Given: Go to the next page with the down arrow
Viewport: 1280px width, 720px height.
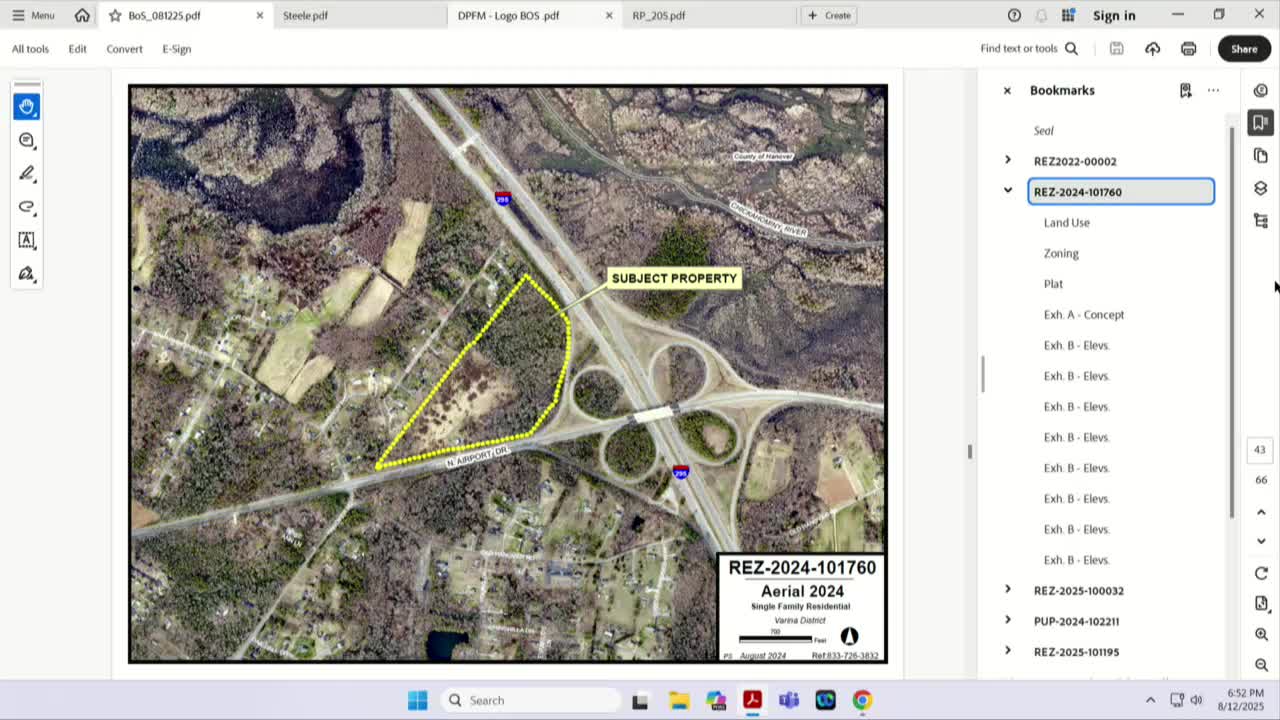Looking at the screenshot, I should 1261,541.
